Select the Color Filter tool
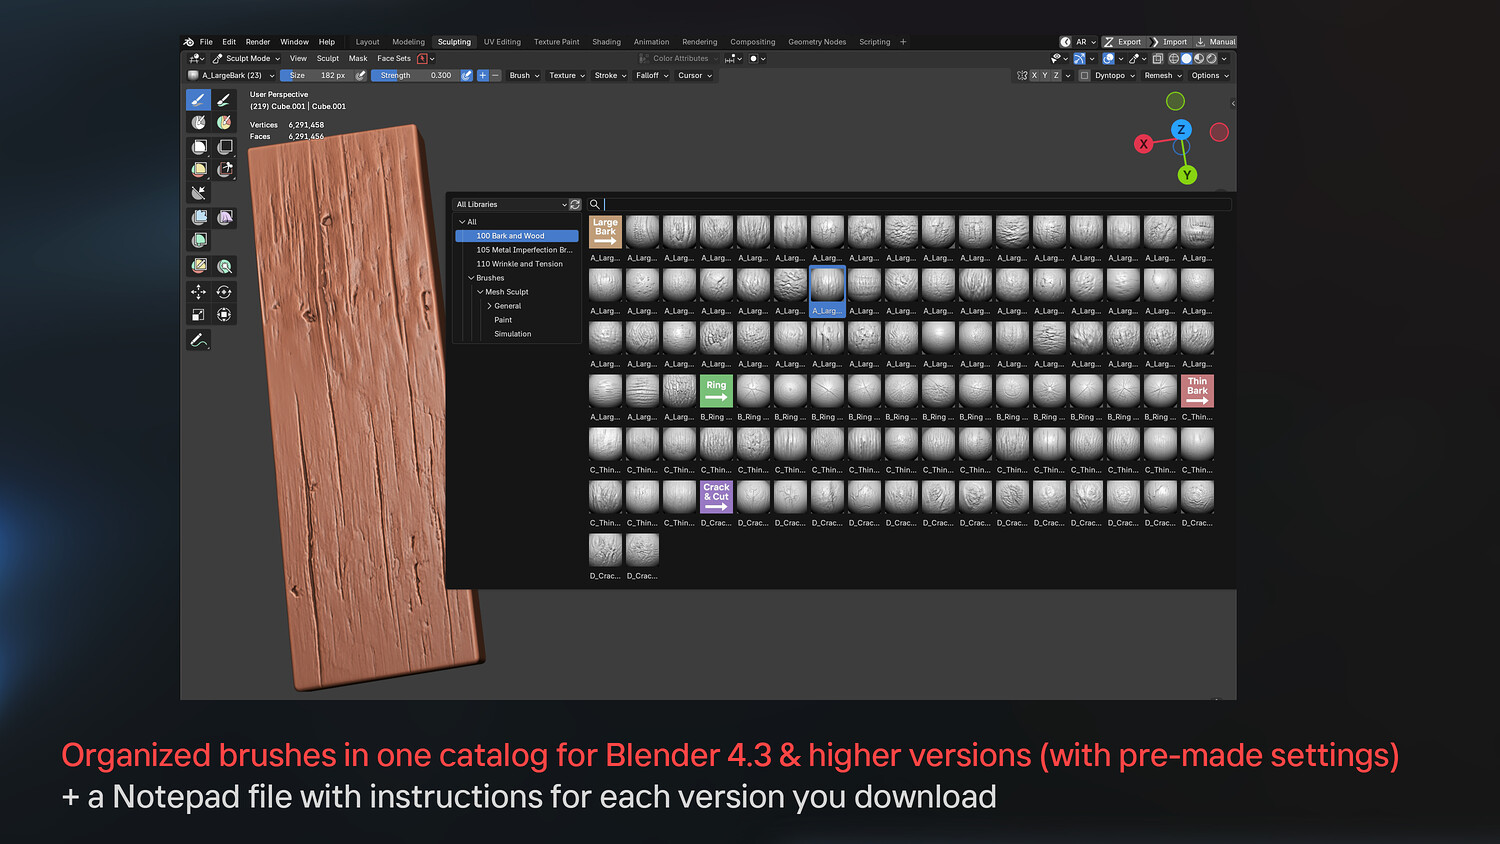Screen dimensions: 1500x844 pos(198,240)
